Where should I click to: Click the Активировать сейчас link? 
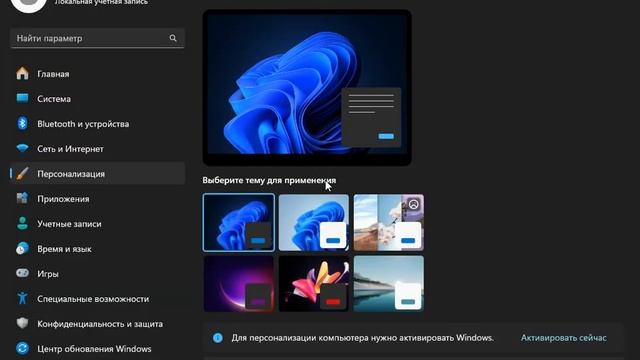564,338
